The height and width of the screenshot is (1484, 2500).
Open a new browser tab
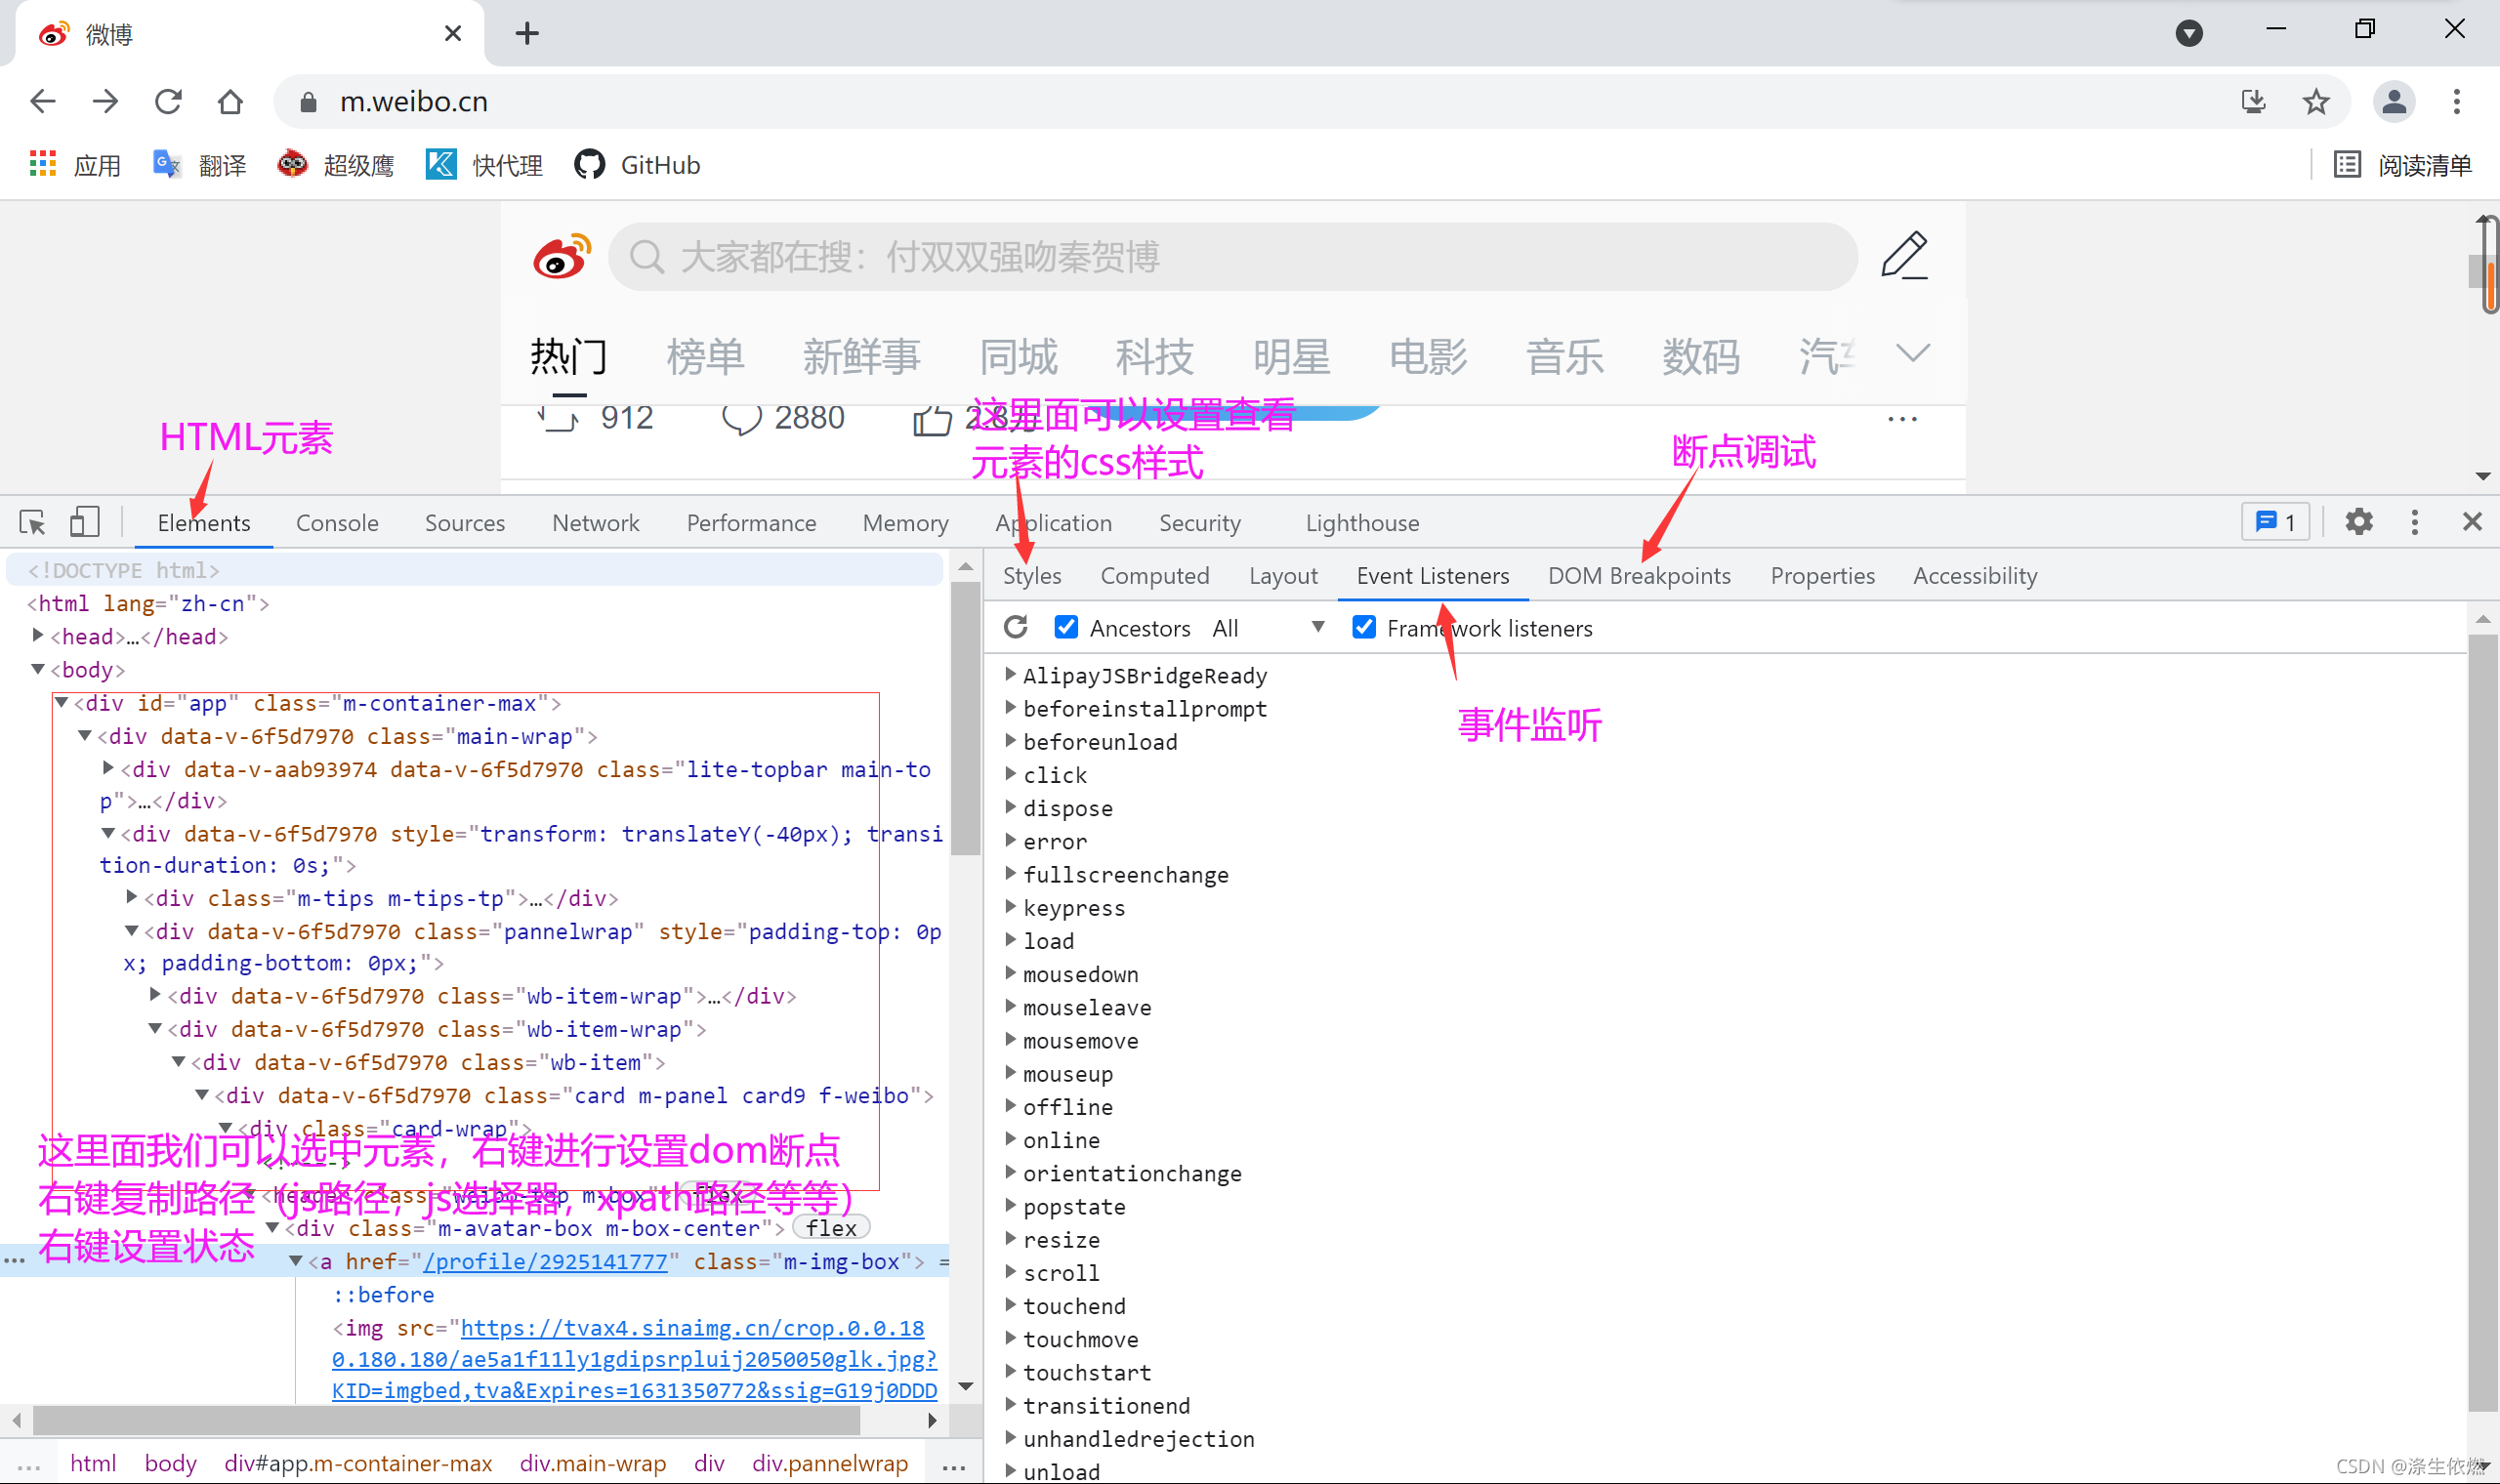(527, 34)
